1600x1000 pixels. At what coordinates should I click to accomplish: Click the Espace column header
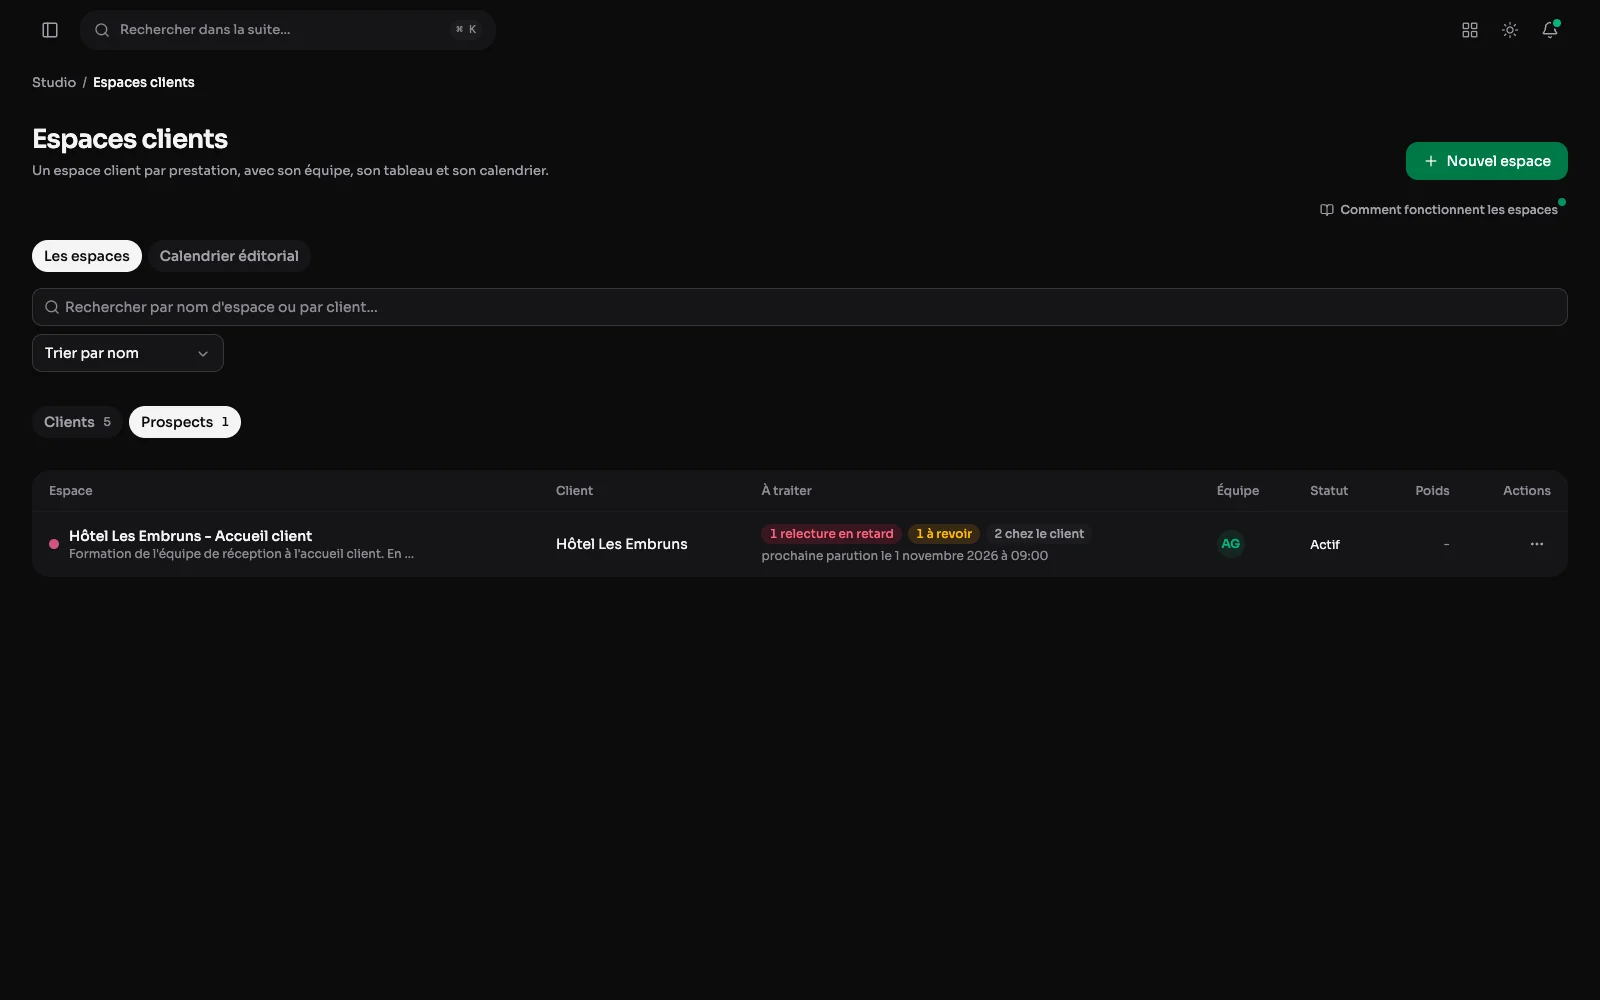[x=71, y=491]
